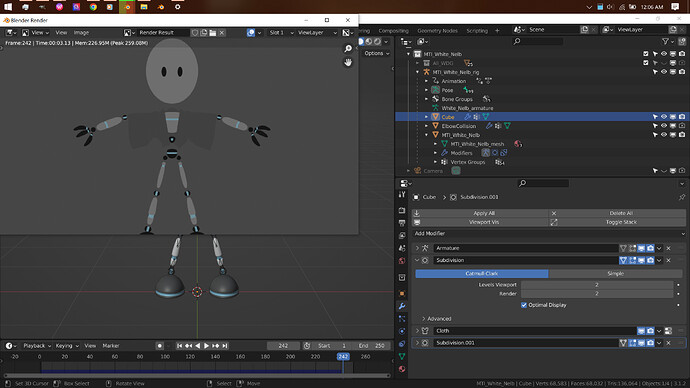Open Subdivision modifier extras dropdown arrow
690x388 pixels.
tap(659, 260)
